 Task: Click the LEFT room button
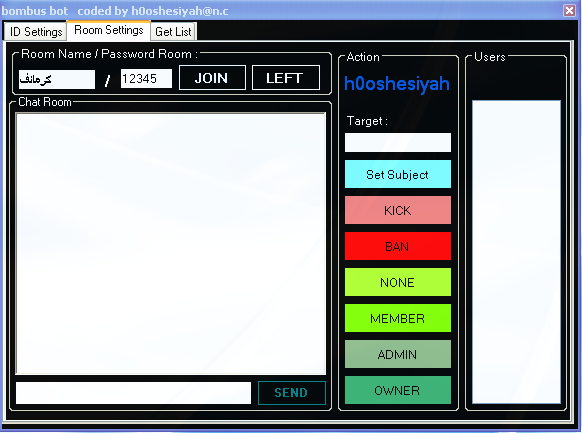click(x=285, y=78)
